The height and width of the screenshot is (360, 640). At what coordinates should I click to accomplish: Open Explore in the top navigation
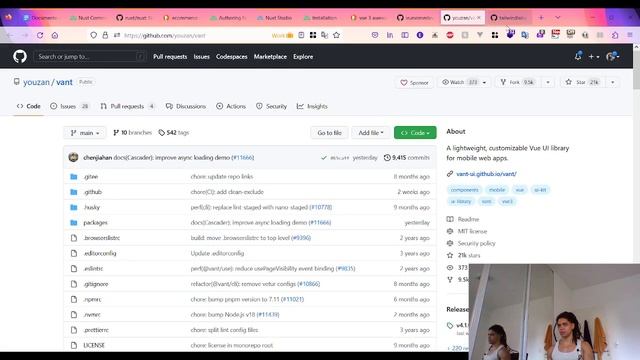303,57
